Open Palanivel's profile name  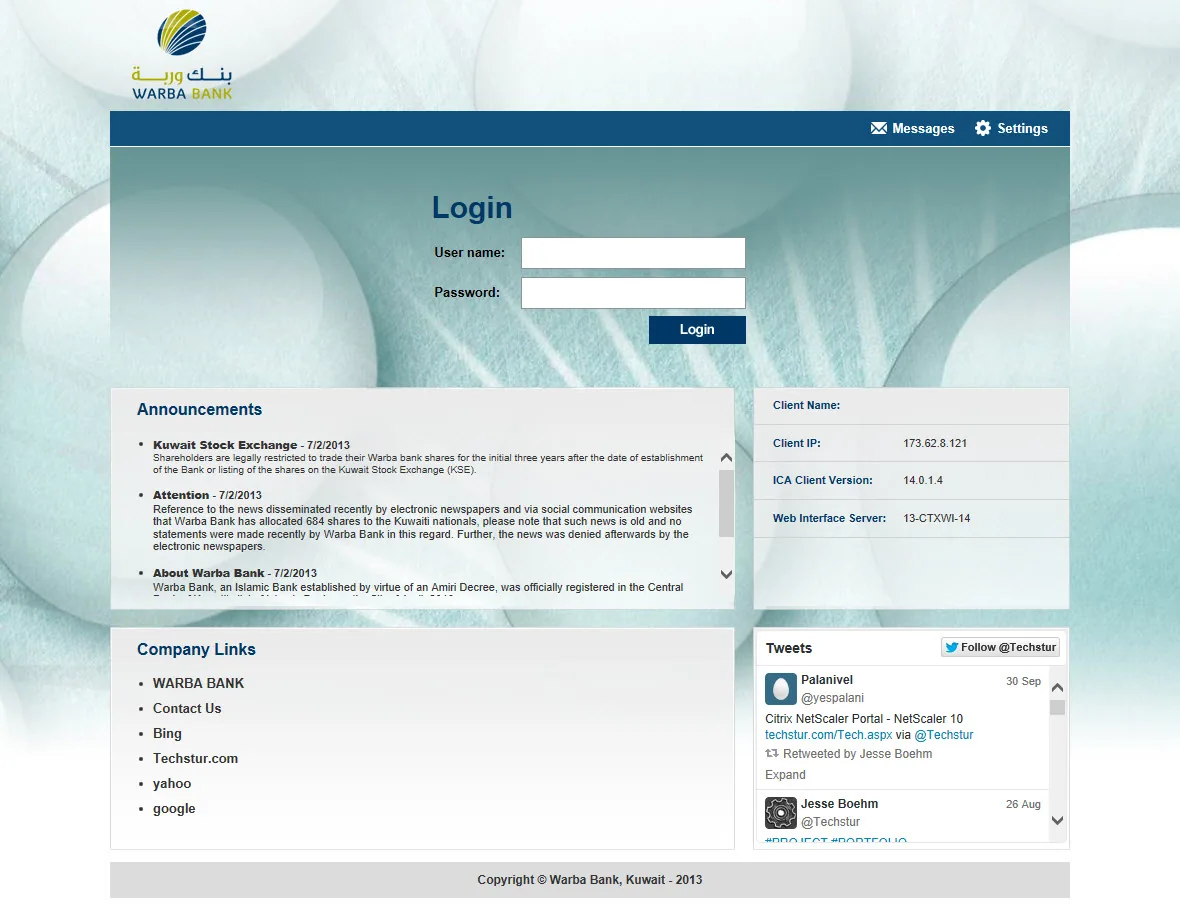[x=826, y=679]
